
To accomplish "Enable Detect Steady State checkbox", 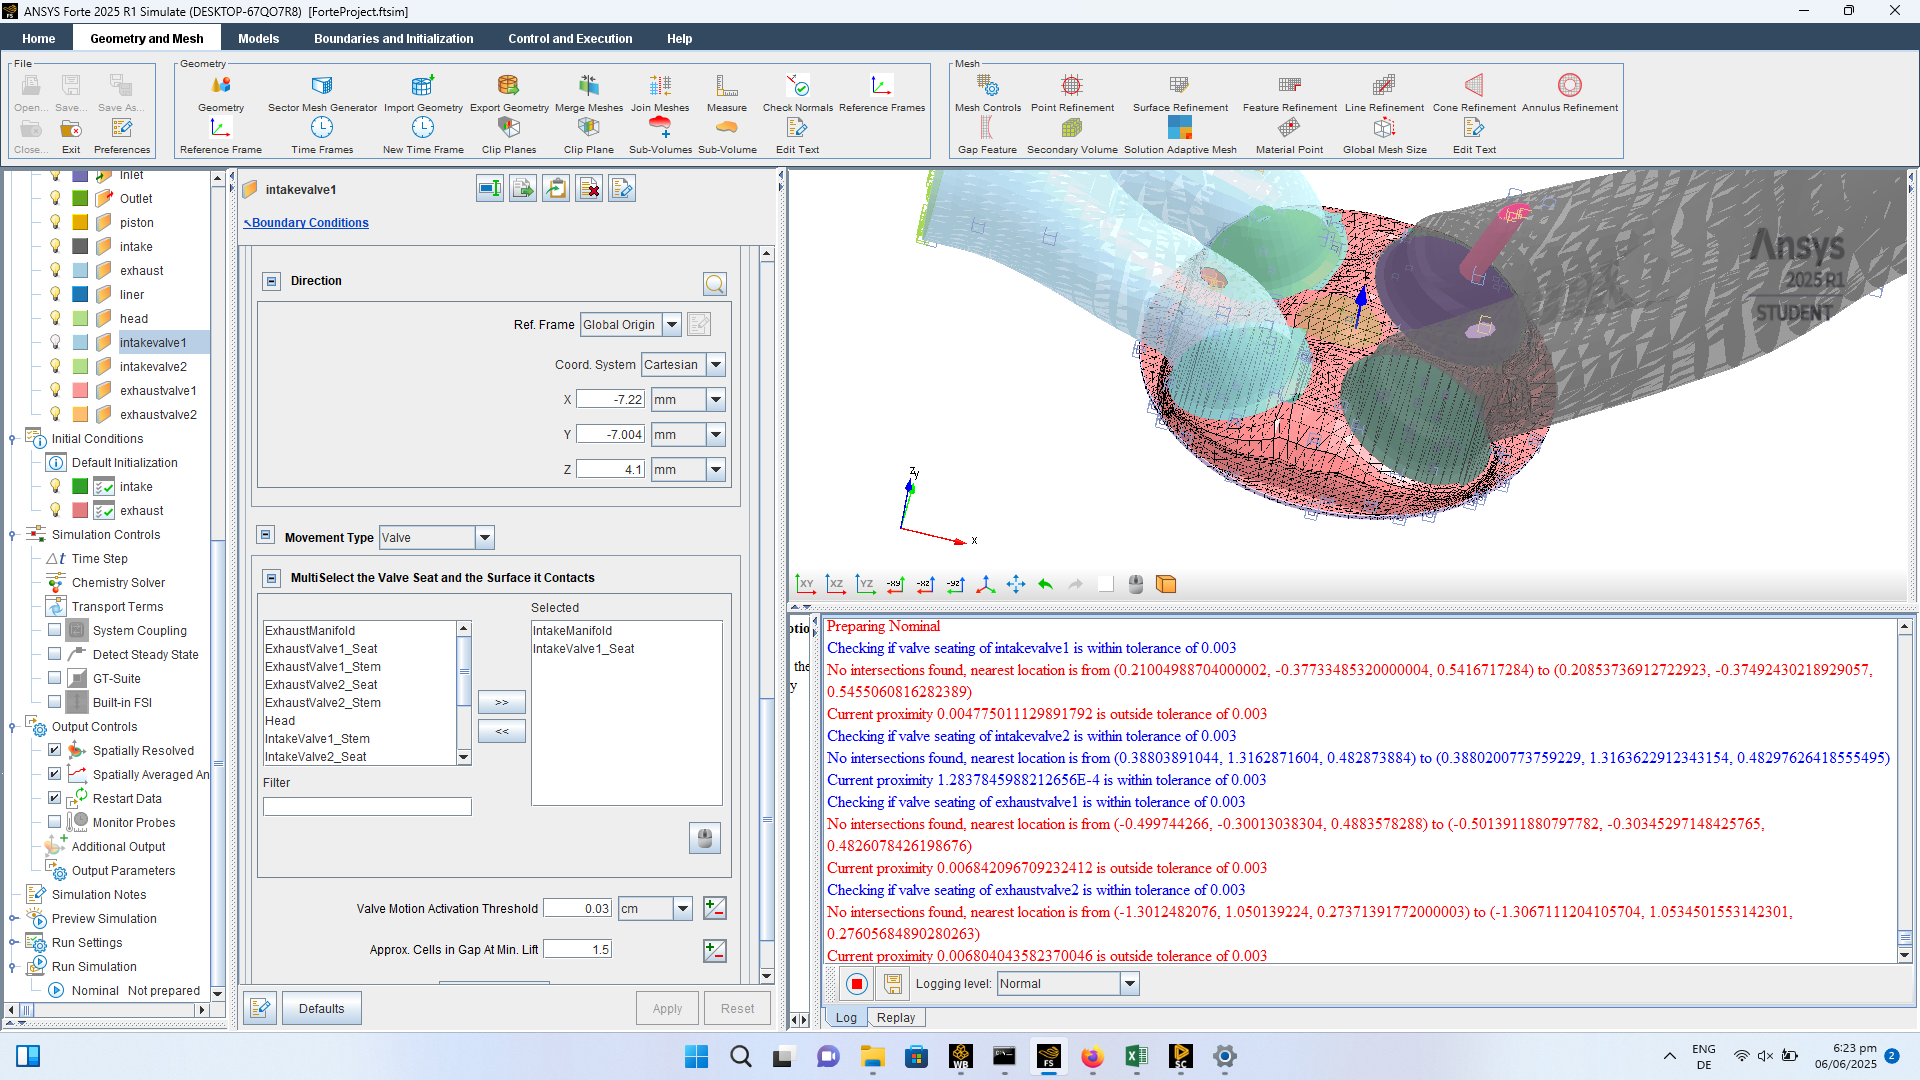I will click(55, 654).
